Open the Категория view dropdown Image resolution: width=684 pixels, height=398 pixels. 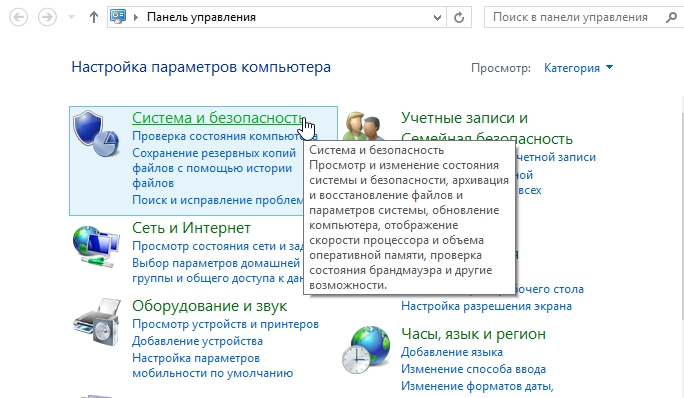tap(578, 68)
